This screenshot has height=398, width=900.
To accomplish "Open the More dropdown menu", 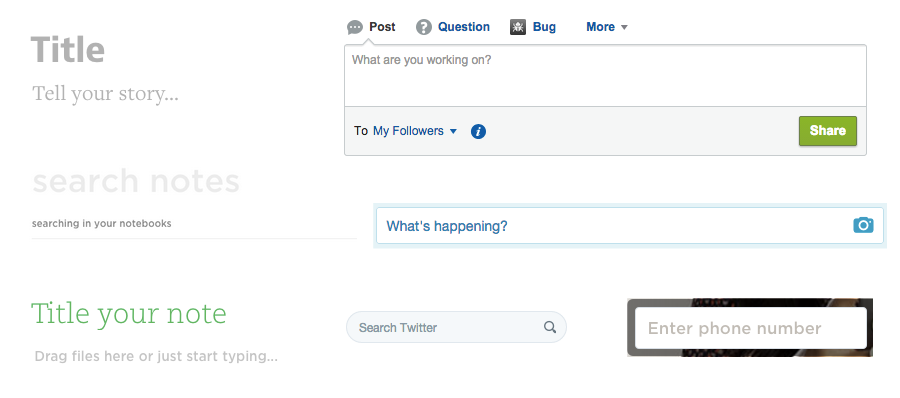I will point(607,27).
